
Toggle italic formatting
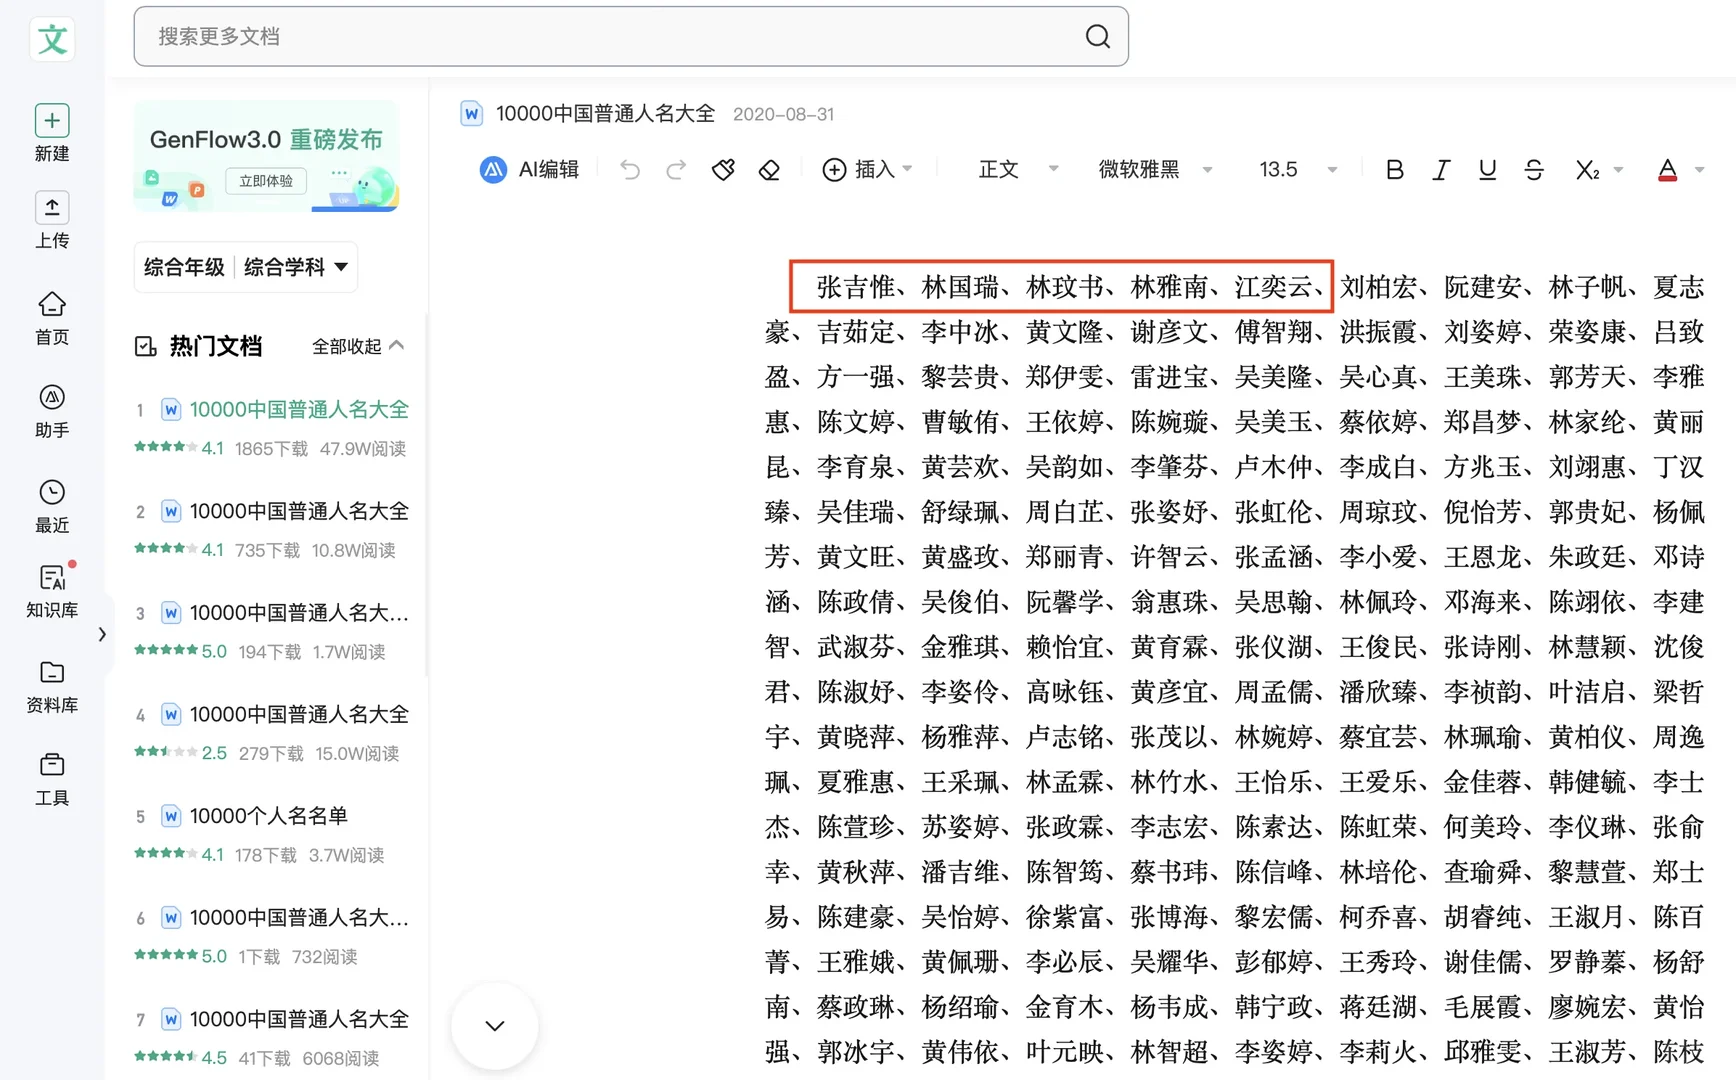pyautogui.click(x=1441, y=169)
